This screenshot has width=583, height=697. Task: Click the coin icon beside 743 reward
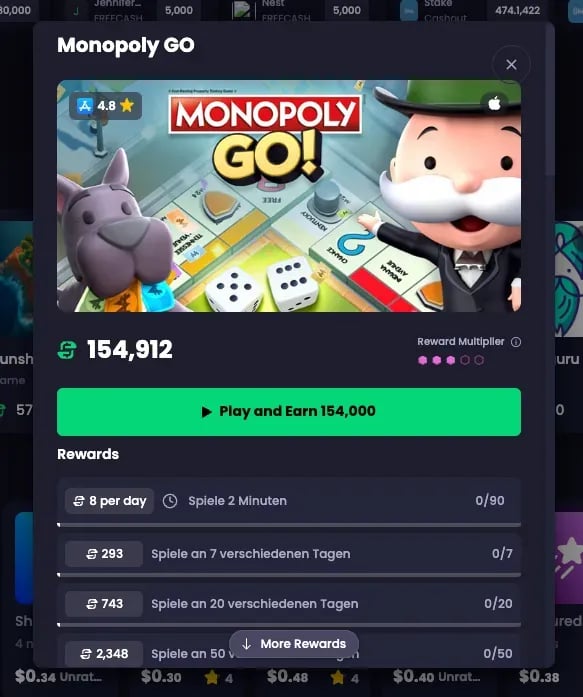(92, 604)
